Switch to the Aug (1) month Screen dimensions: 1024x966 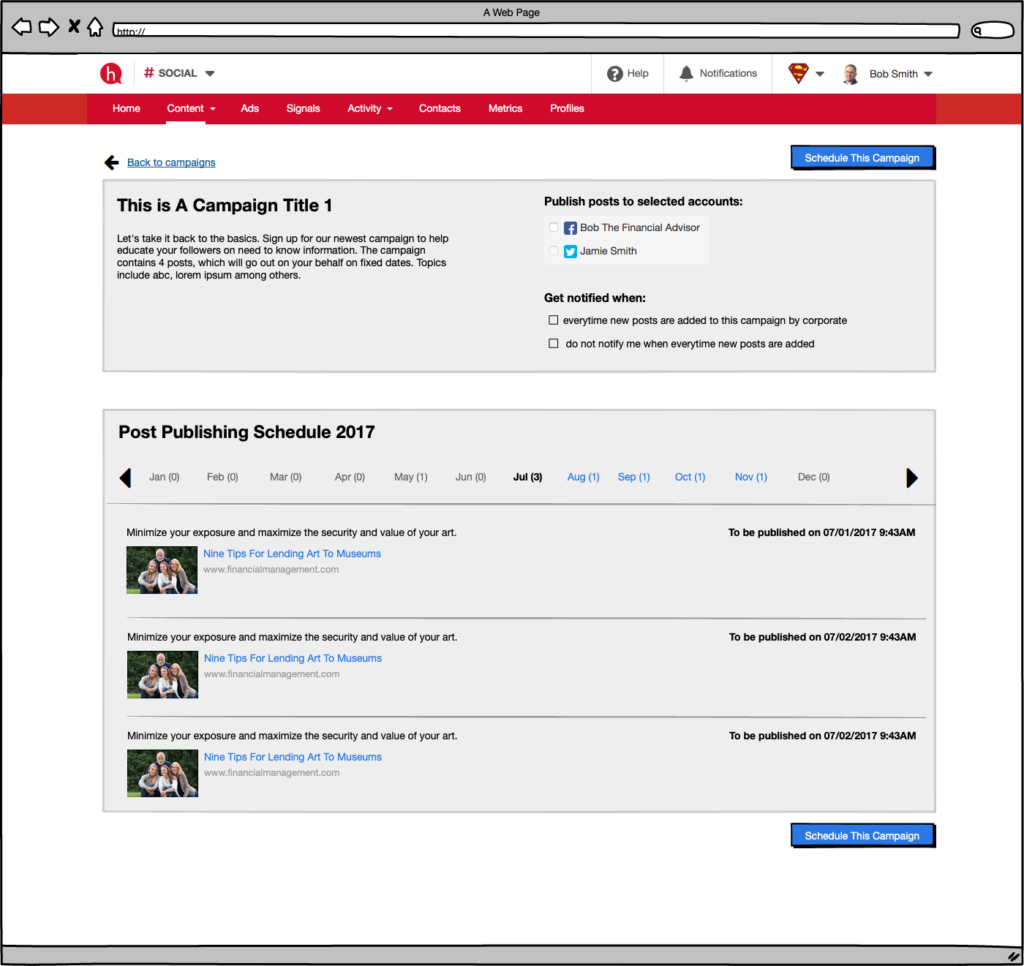tap(583, 477)
